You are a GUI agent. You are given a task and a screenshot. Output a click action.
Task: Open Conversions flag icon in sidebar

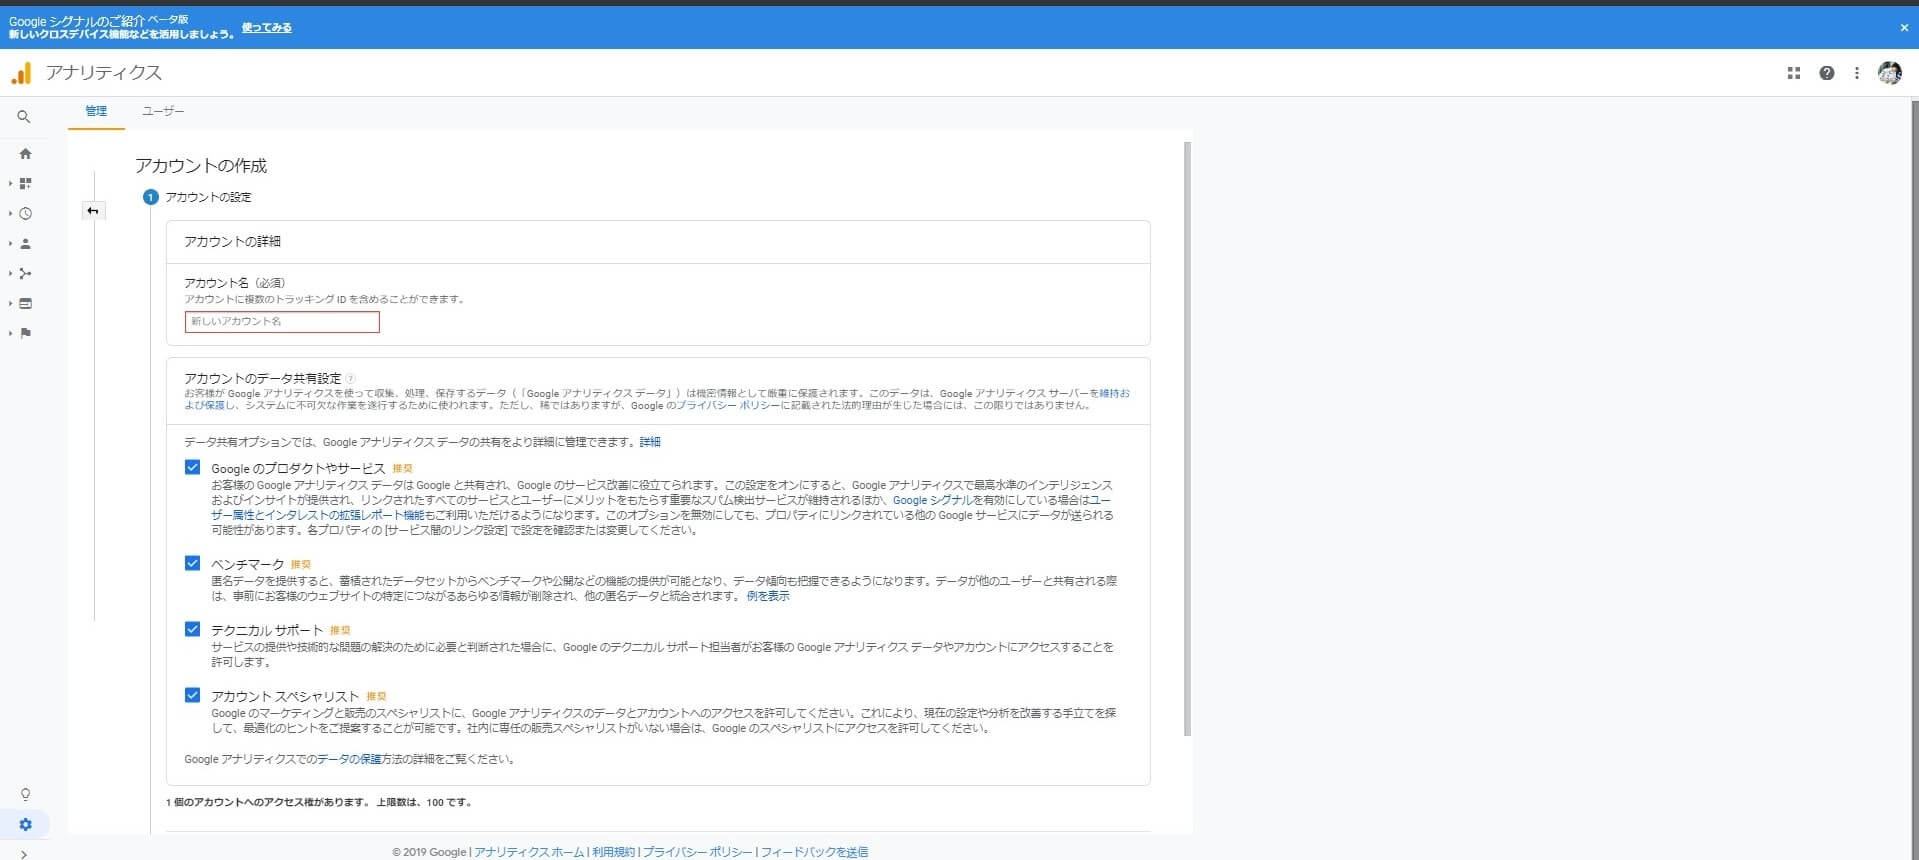click(26, 334)
